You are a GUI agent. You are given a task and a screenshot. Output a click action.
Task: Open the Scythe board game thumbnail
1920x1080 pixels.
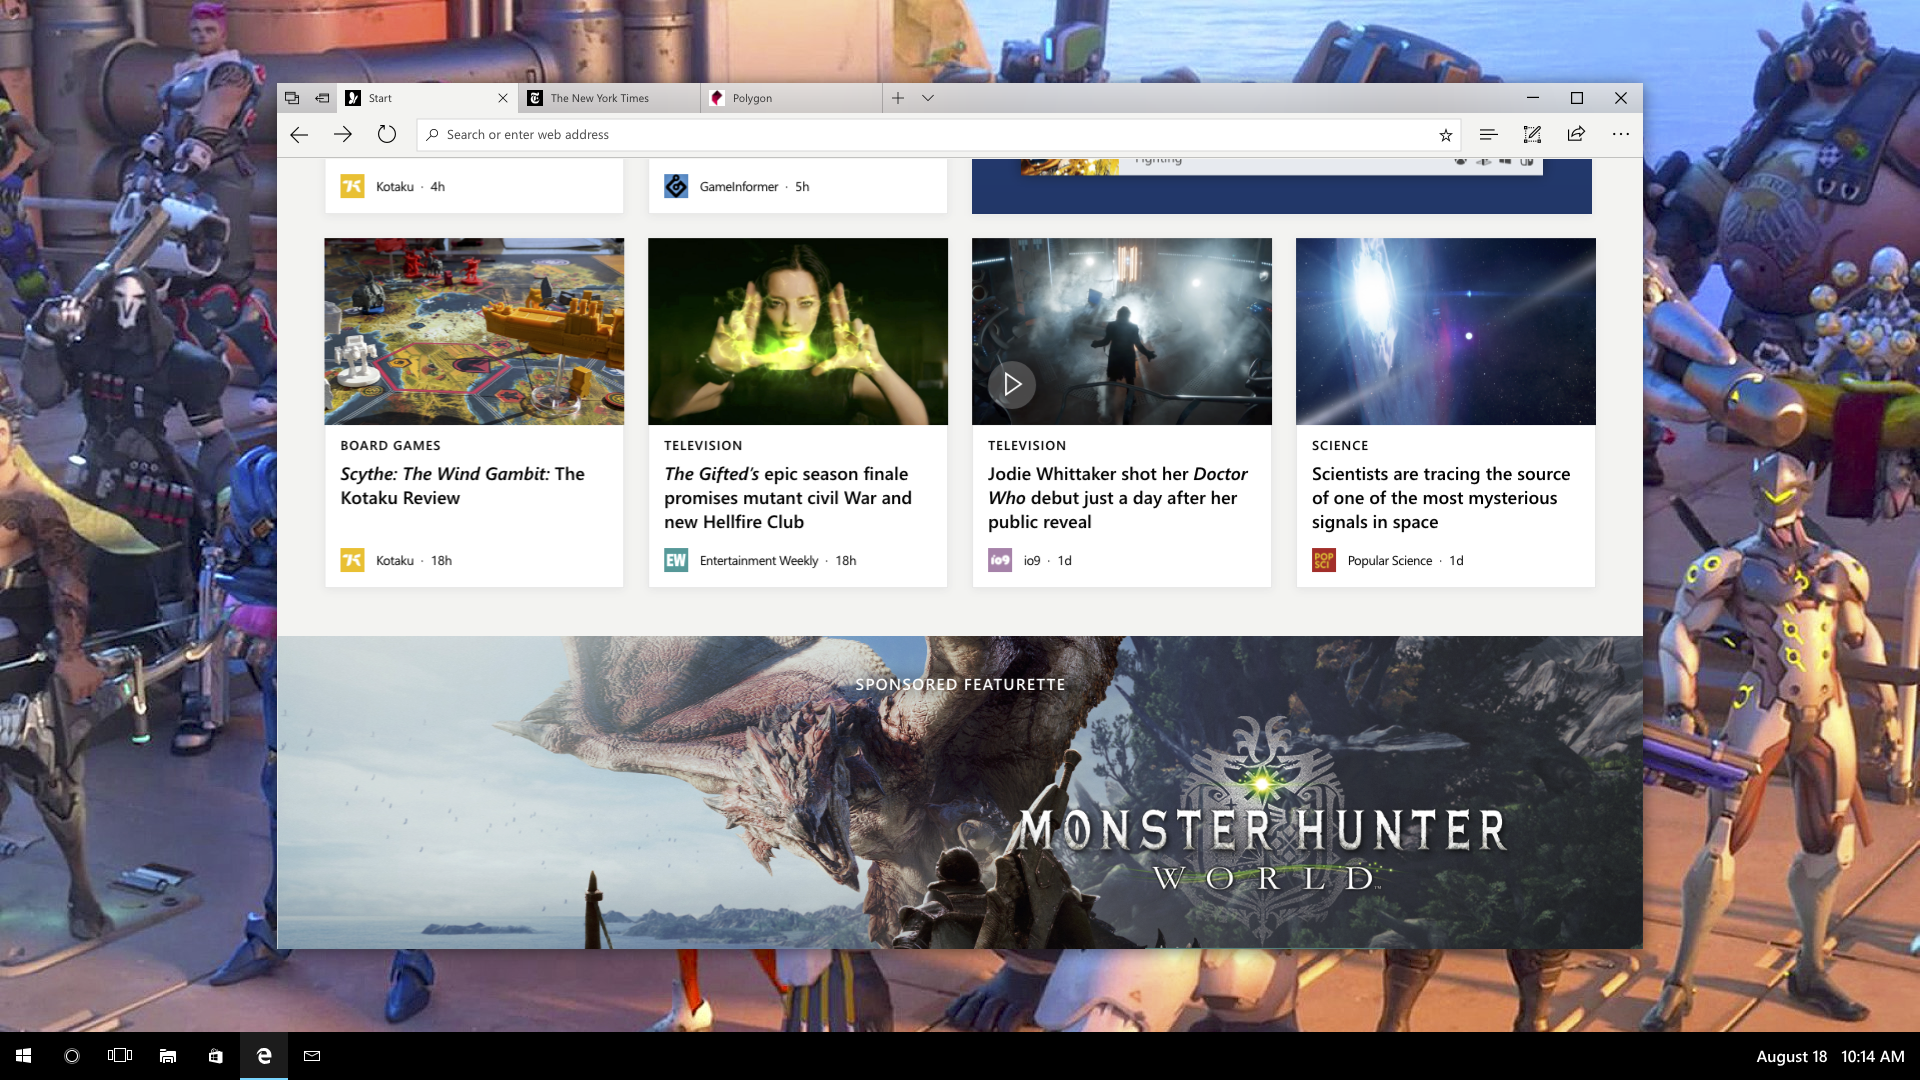click(474, 331)
